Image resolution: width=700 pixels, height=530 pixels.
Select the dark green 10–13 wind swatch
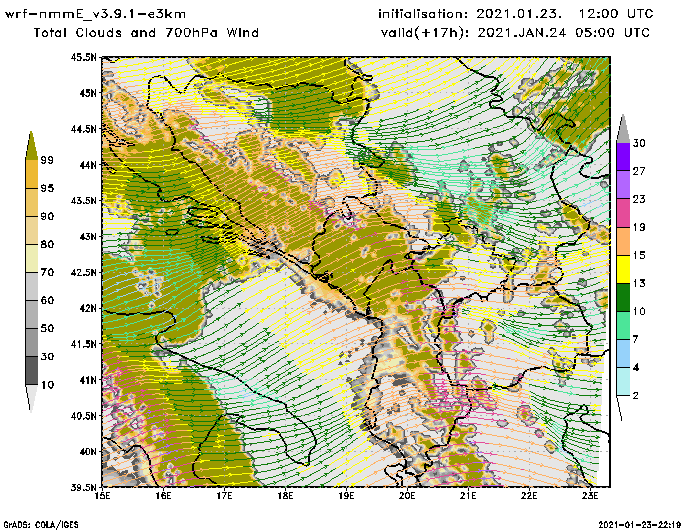click(621, 298)
